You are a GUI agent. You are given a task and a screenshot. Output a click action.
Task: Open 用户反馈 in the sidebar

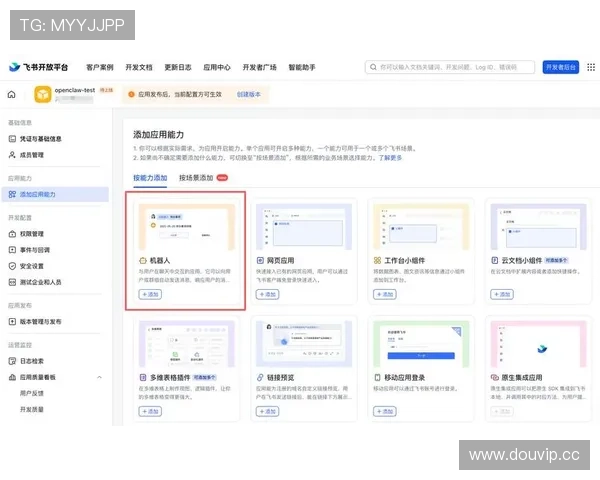pos(32,393)
